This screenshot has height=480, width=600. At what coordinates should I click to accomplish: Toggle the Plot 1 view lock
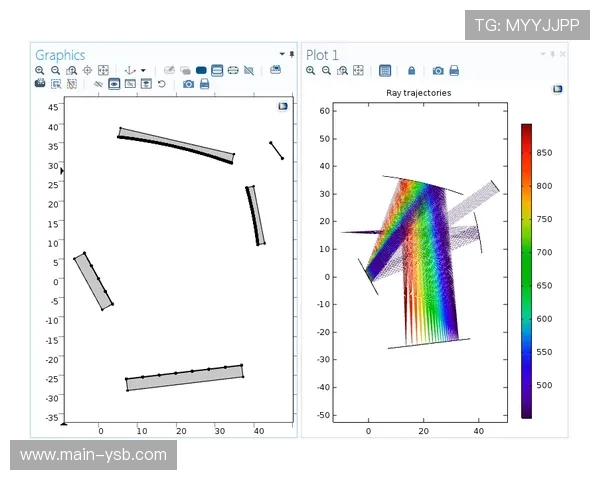412,71
